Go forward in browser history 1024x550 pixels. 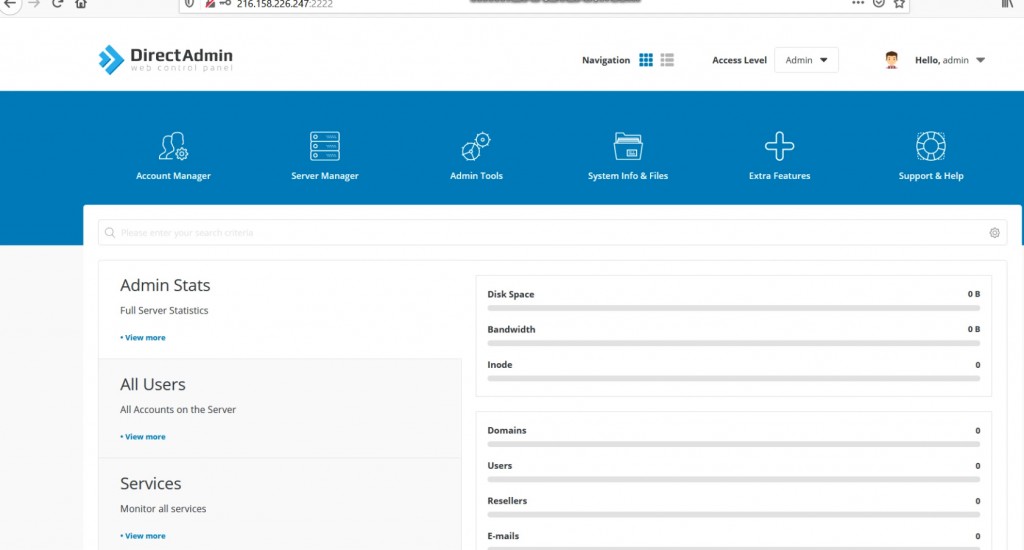pyautogui.click(x=34, y=4)
